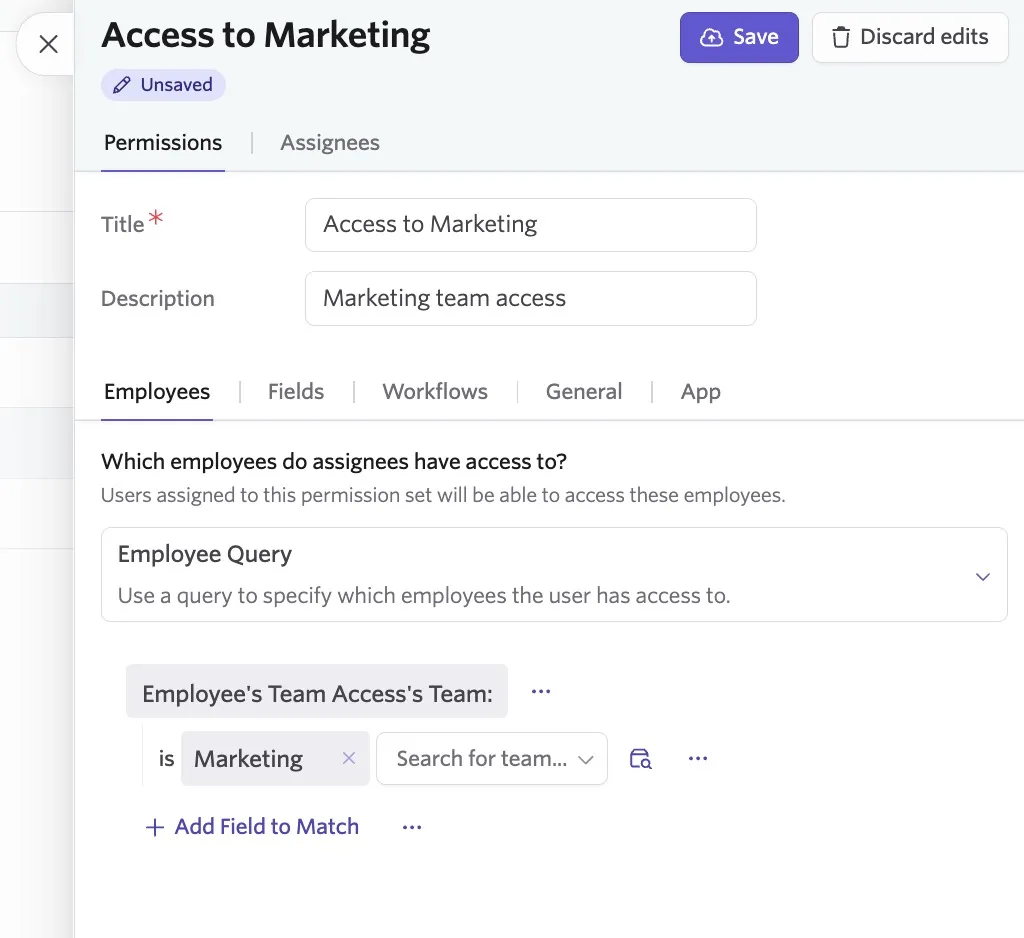Expand the Employee Query selector
The height and width of the screenshot is (938, 1024).
point(554,575)
